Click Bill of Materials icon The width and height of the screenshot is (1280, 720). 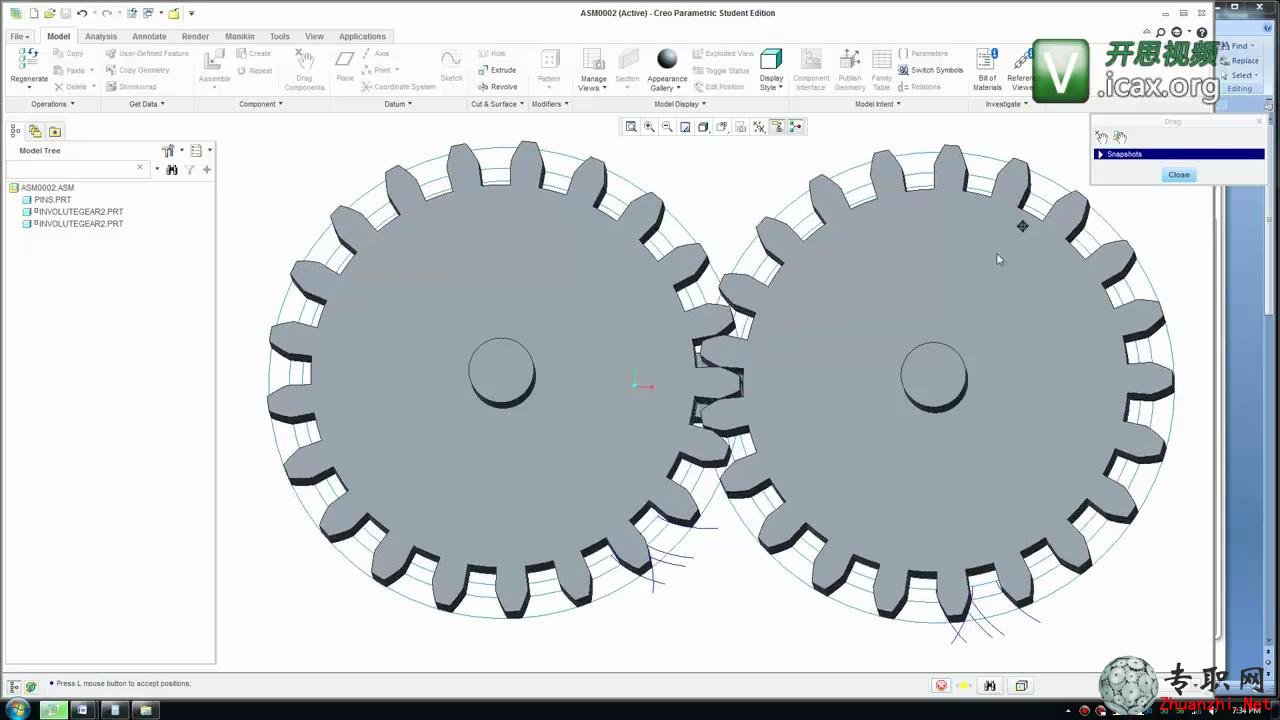[987, 59]
